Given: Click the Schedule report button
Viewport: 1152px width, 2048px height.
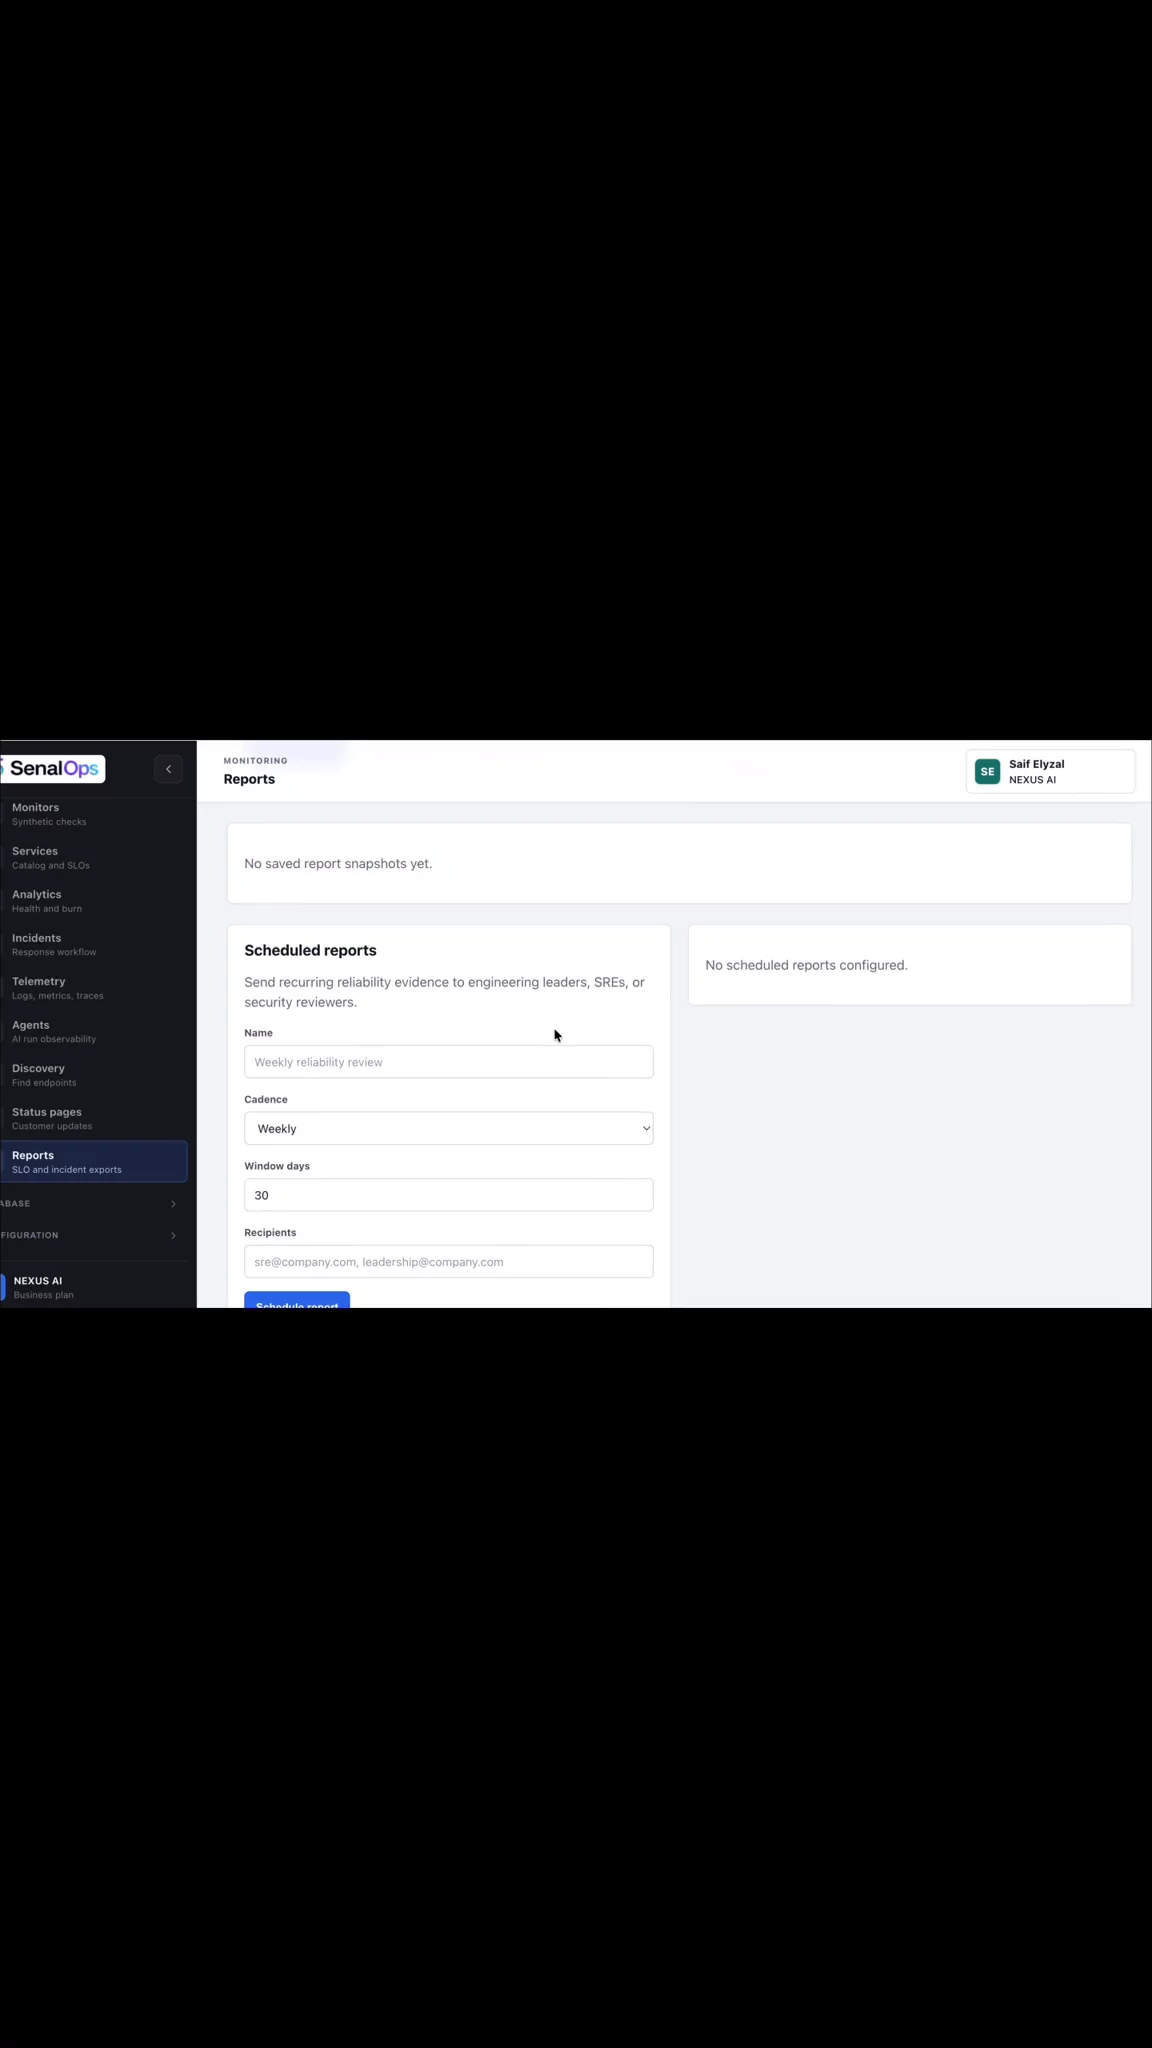Looking at the screenshot, I should coord(297,1300).
